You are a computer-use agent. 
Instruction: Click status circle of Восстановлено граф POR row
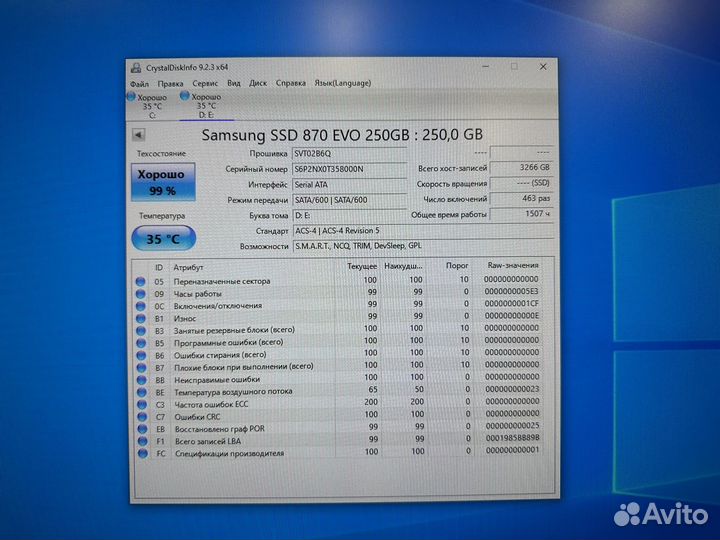pyautogui.click(x=142, y=429)
